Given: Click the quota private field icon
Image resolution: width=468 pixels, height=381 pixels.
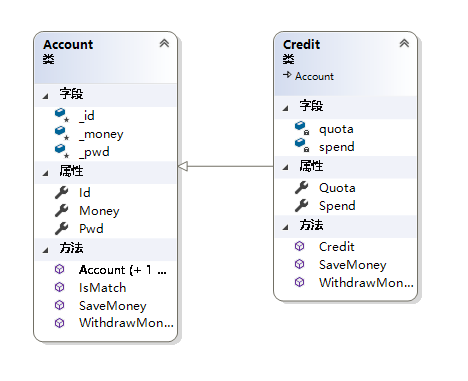Looking at the screenshot, I should [x=302, y=128].
